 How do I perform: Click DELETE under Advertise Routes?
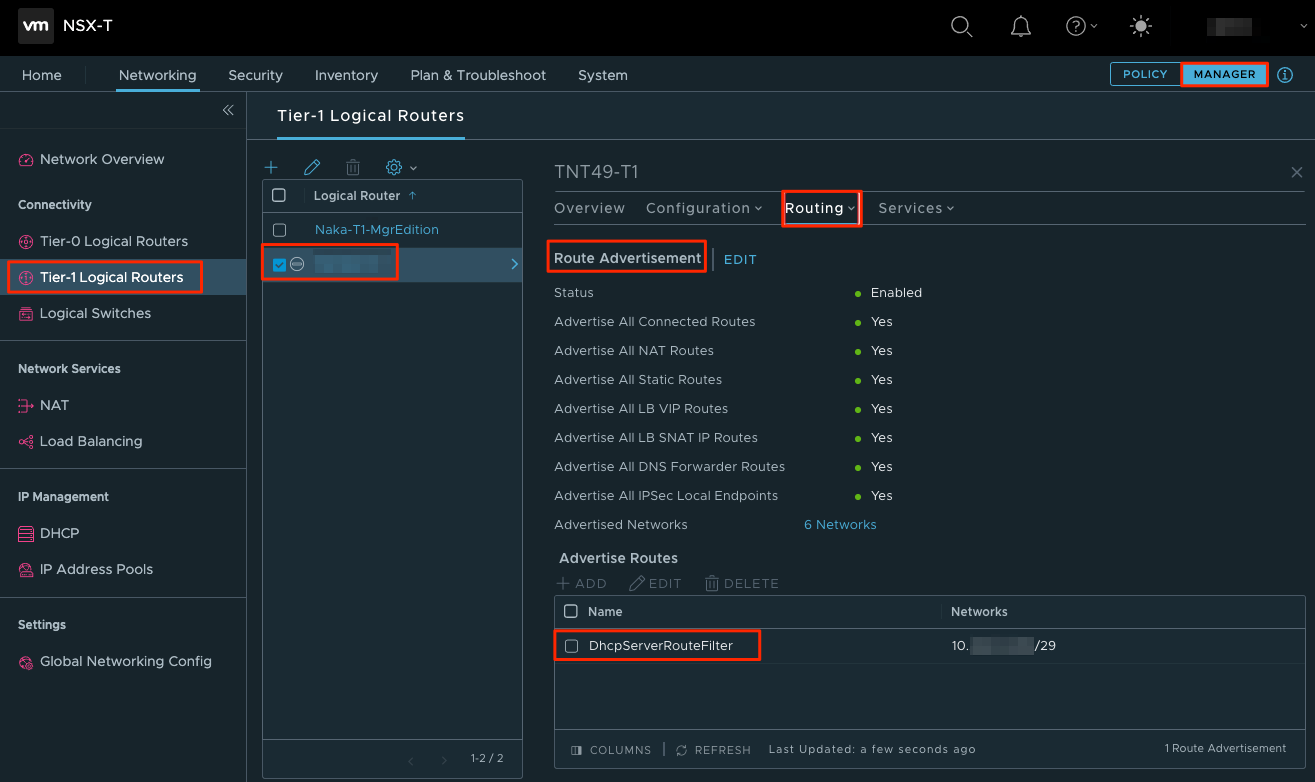pyautogui.click(x=741, y=583)
